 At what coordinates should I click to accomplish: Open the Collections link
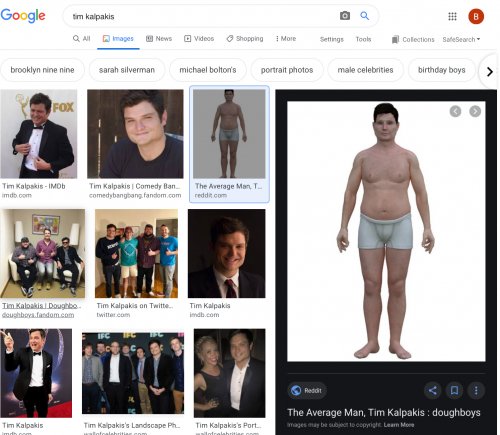pos(413,39)
